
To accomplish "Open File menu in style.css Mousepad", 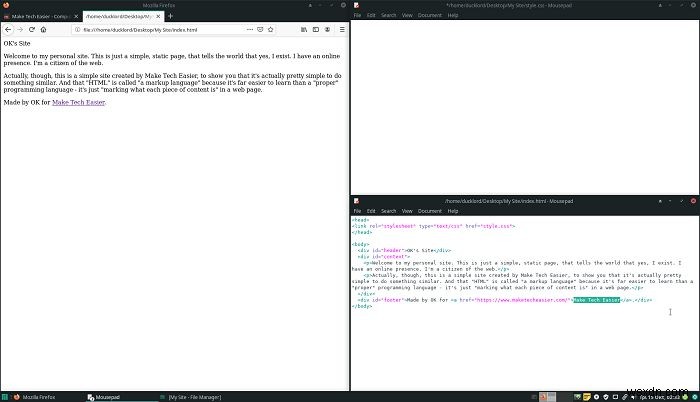I will [357, 15].
